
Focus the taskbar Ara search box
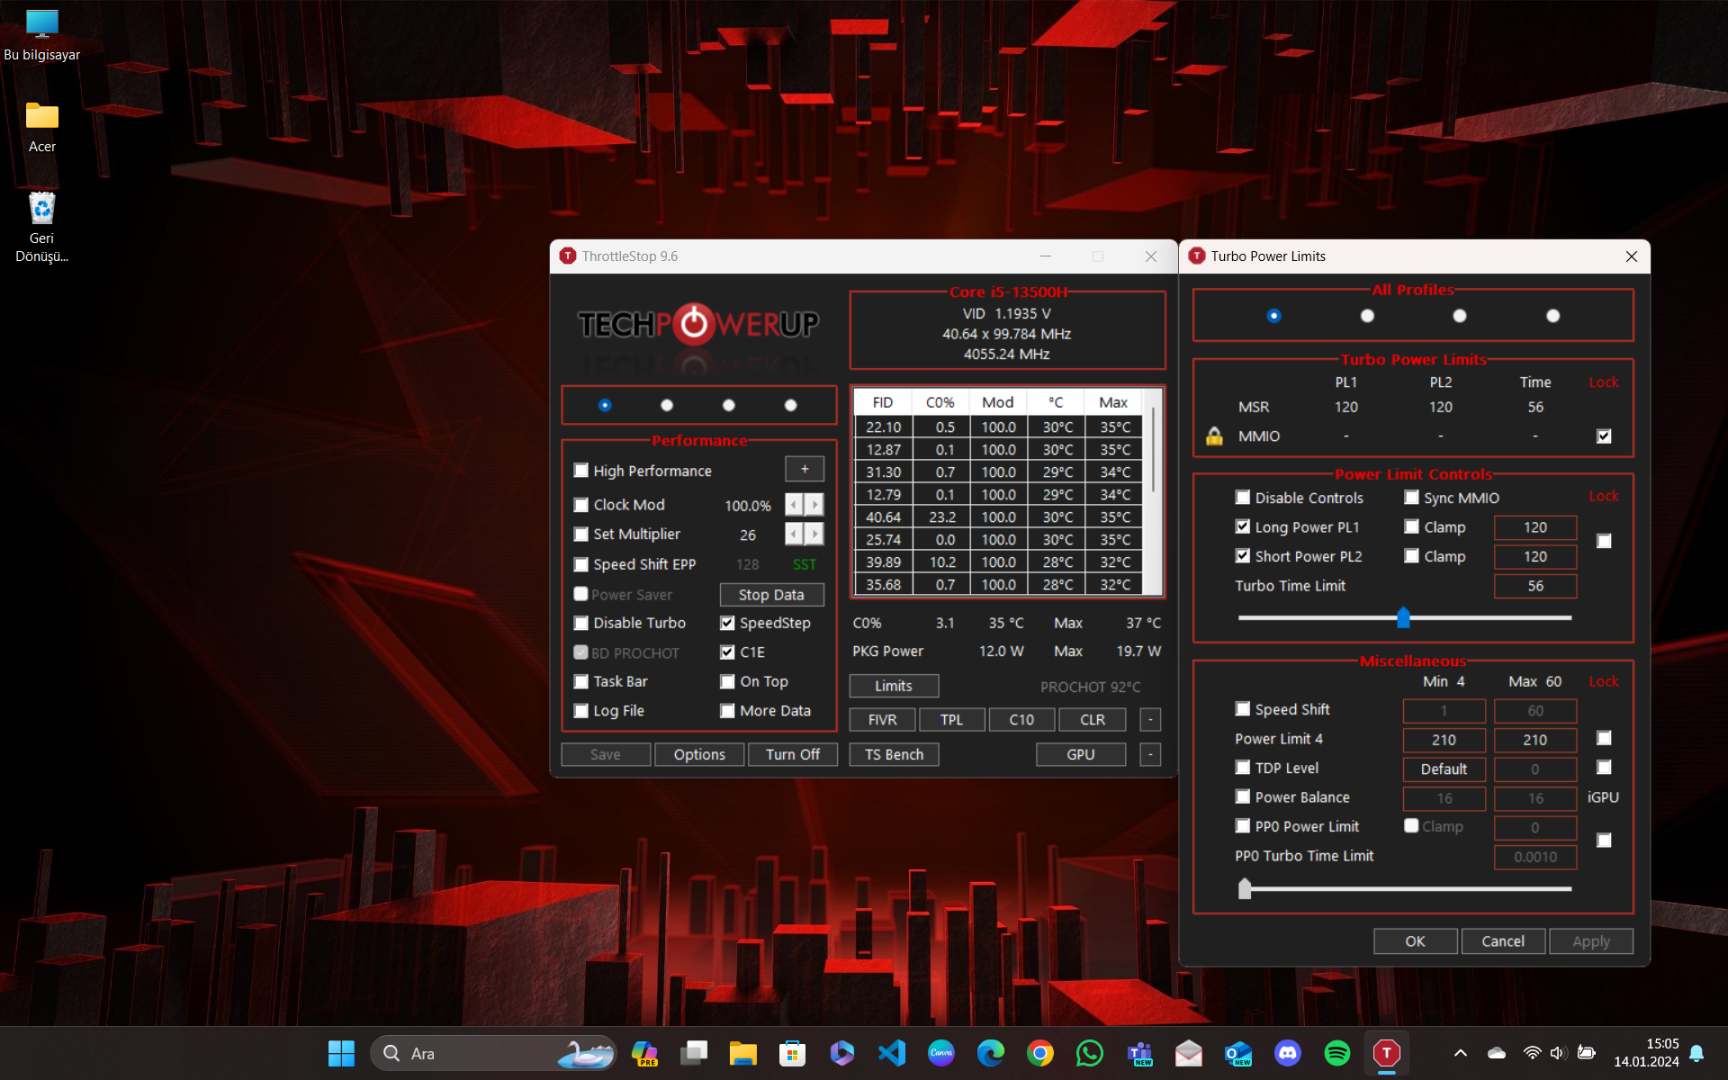[x=494, y=1053]
